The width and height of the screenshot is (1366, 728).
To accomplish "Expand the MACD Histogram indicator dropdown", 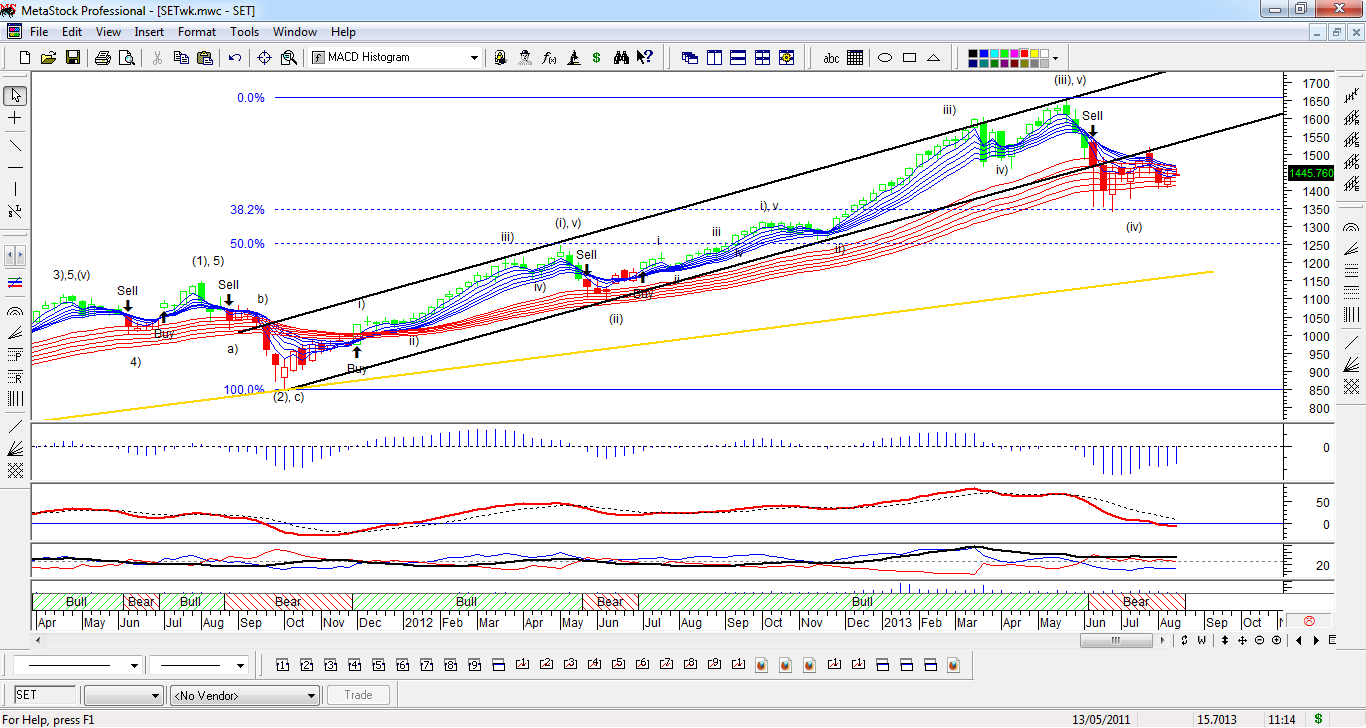I will [x=475, y=58].
